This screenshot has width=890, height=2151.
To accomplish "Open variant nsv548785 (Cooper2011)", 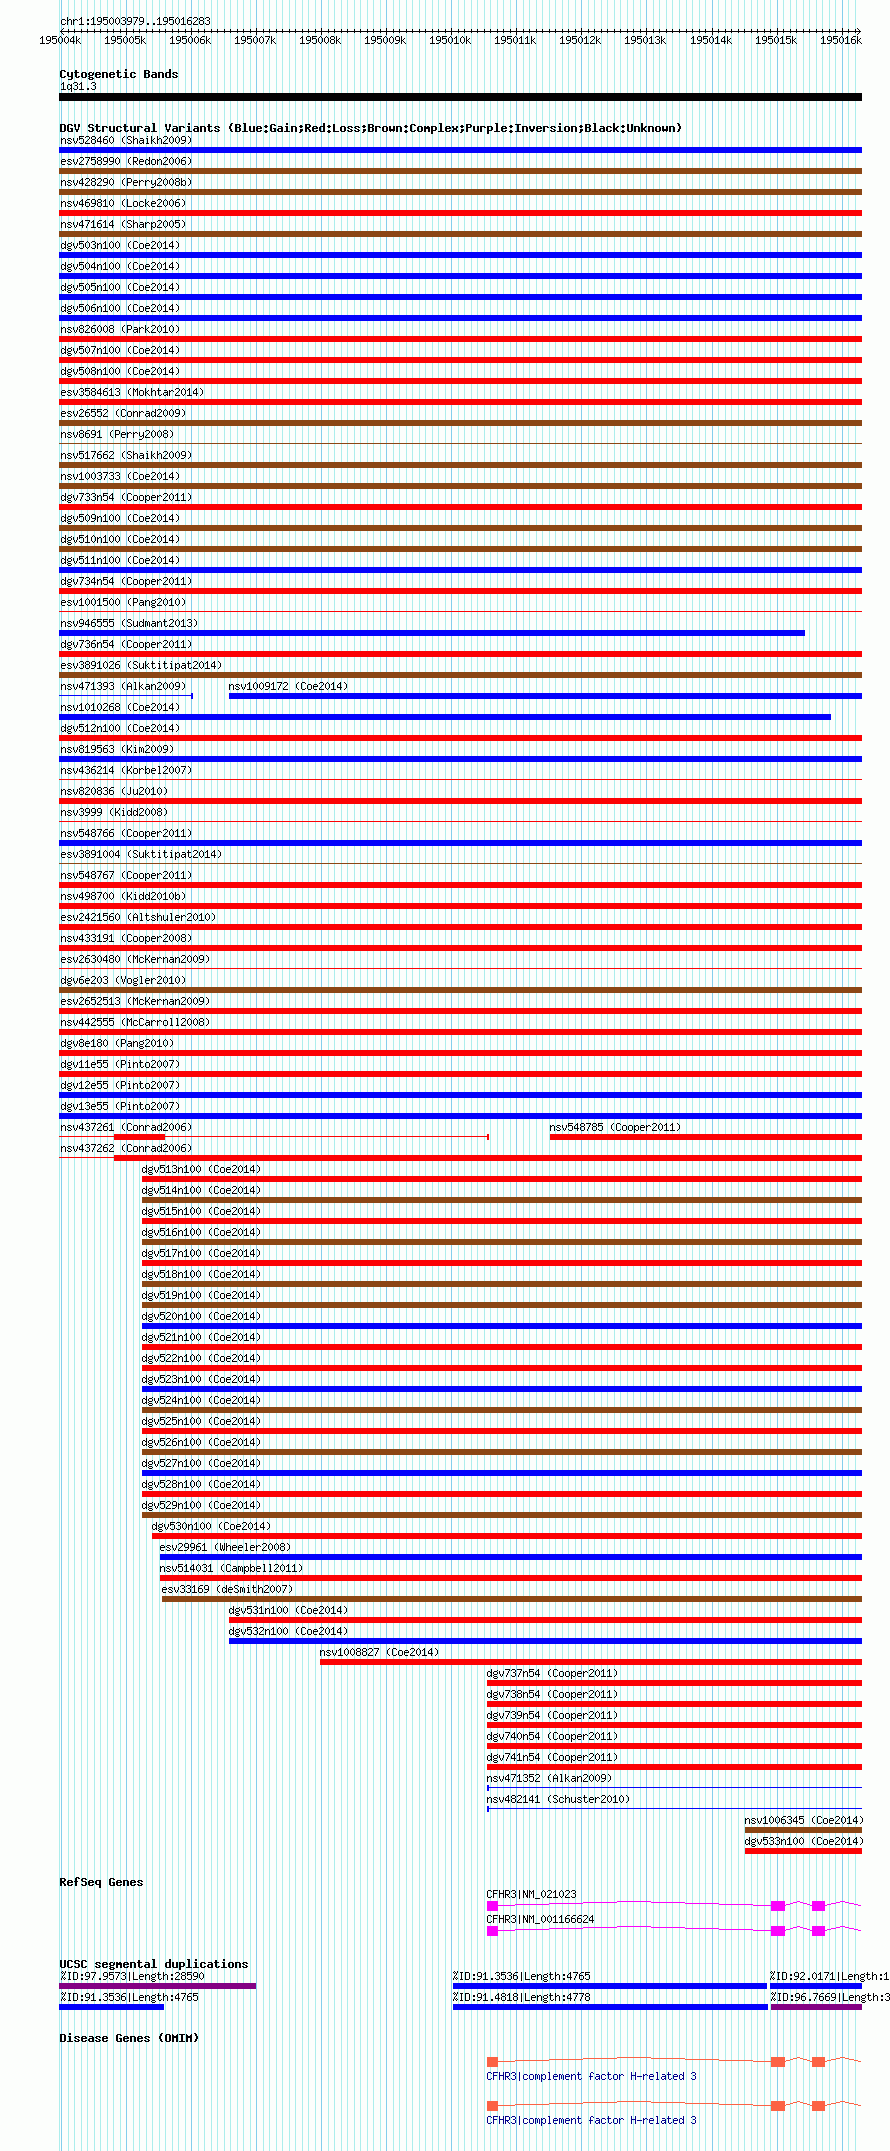I will [614, 1127].
